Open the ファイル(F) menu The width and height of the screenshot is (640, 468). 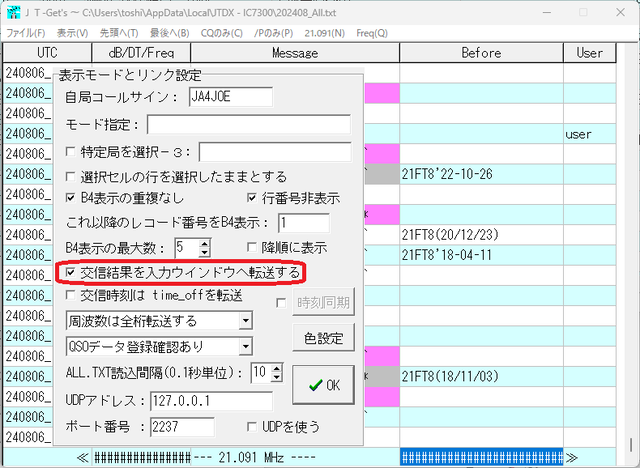pyautogui.click(x=26, y=33)
